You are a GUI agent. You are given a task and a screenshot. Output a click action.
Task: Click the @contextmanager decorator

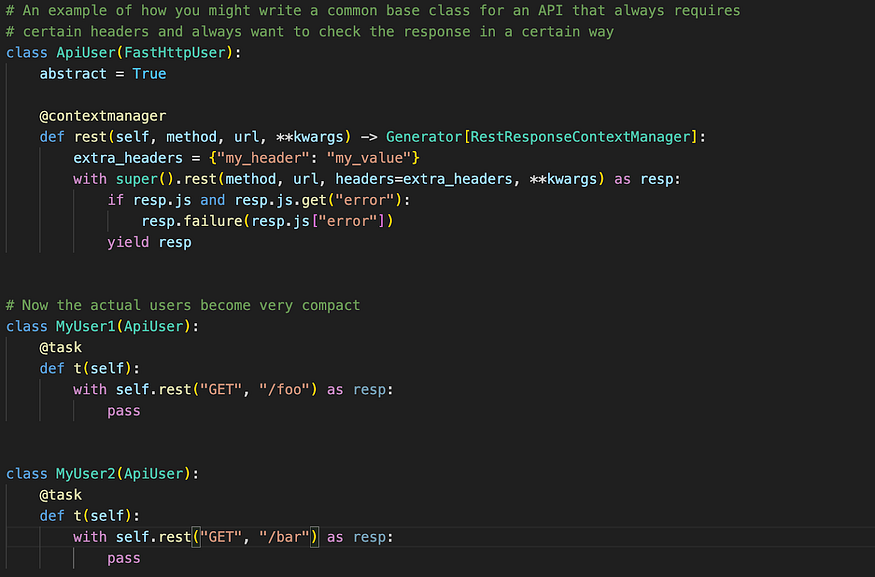pos(103,116)
